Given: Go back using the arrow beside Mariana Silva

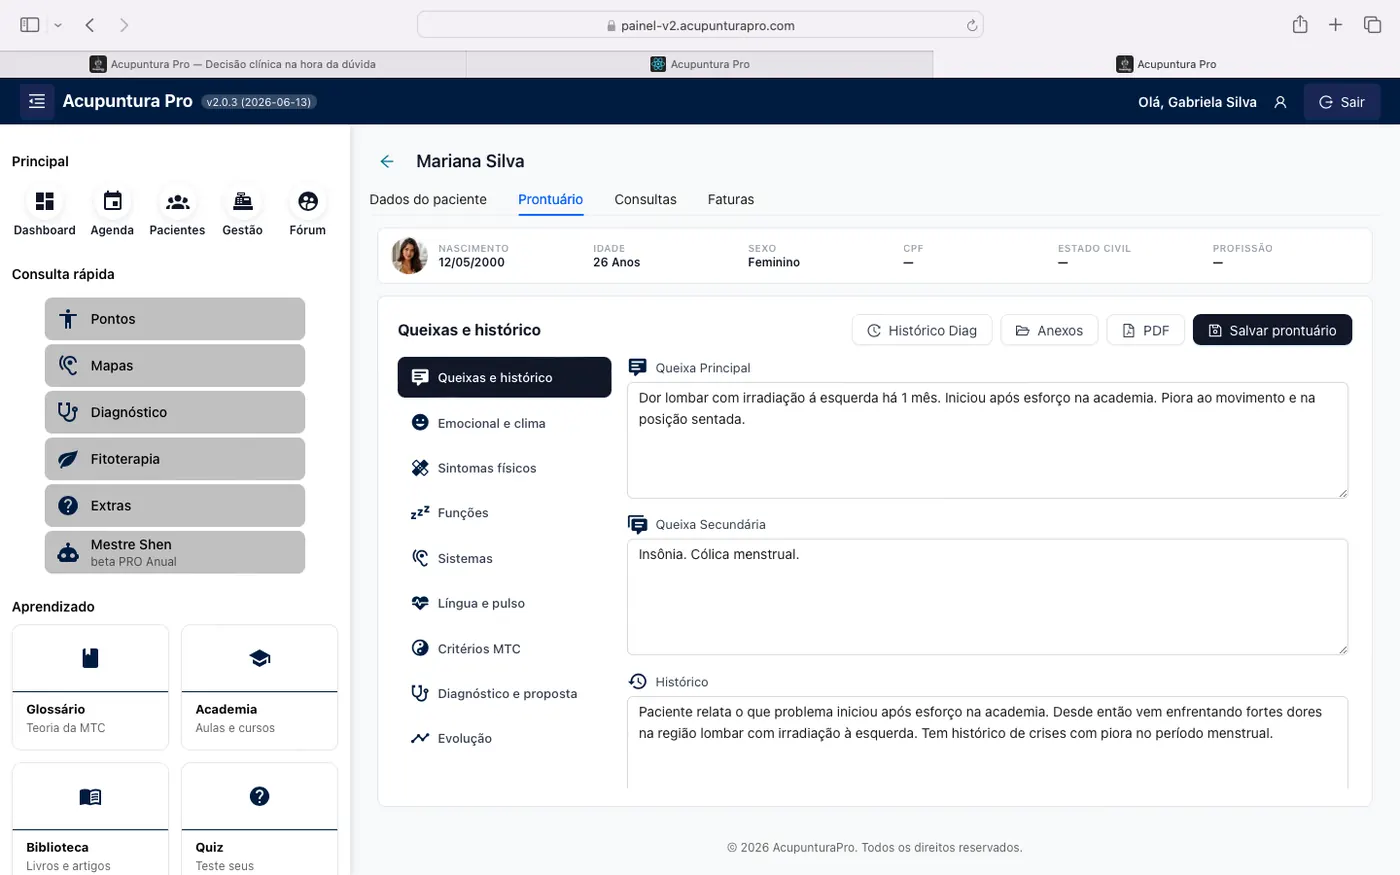Looking at the screenshot, I should [x=387, y=161].
